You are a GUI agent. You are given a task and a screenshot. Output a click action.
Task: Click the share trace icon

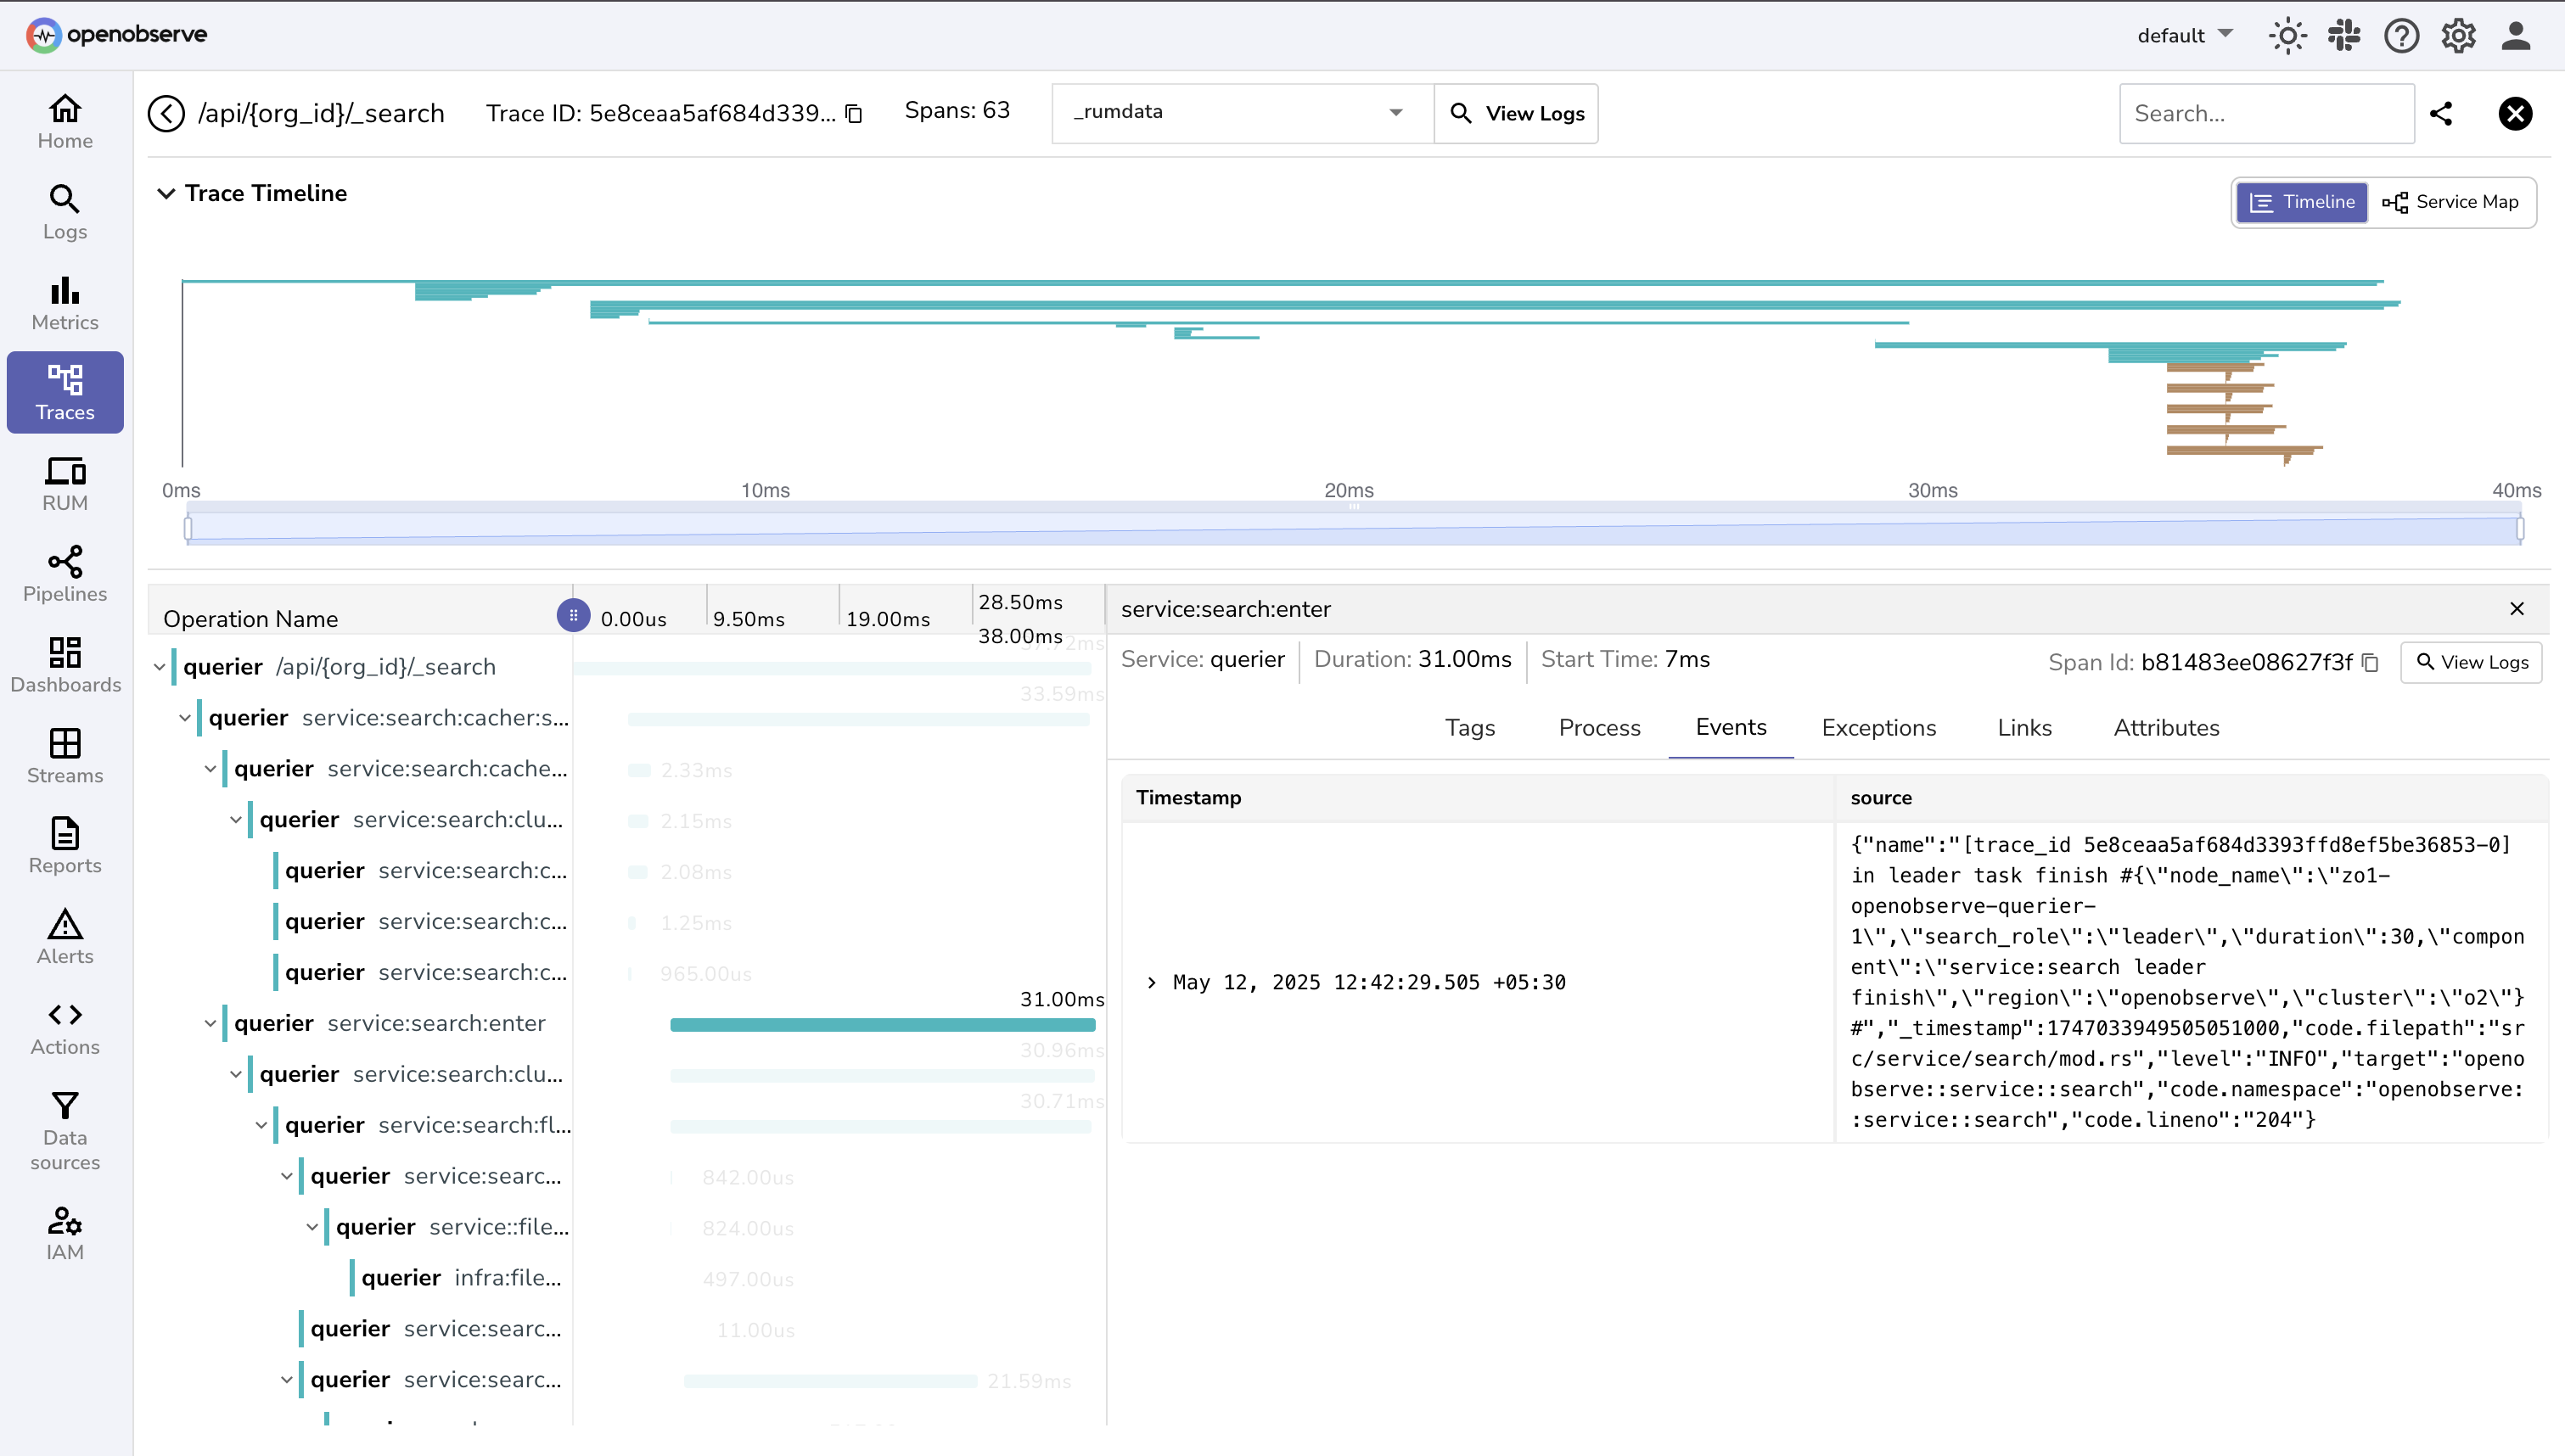pos(2441,114)
